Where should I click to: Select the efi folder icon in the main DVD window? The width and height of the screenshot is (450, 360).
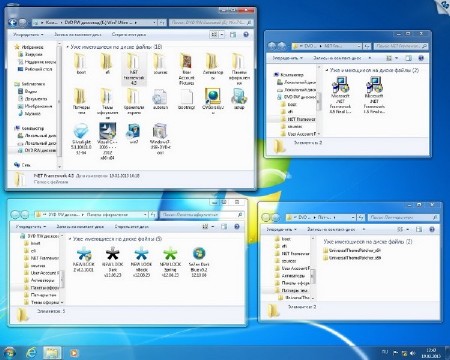point(107,64)
